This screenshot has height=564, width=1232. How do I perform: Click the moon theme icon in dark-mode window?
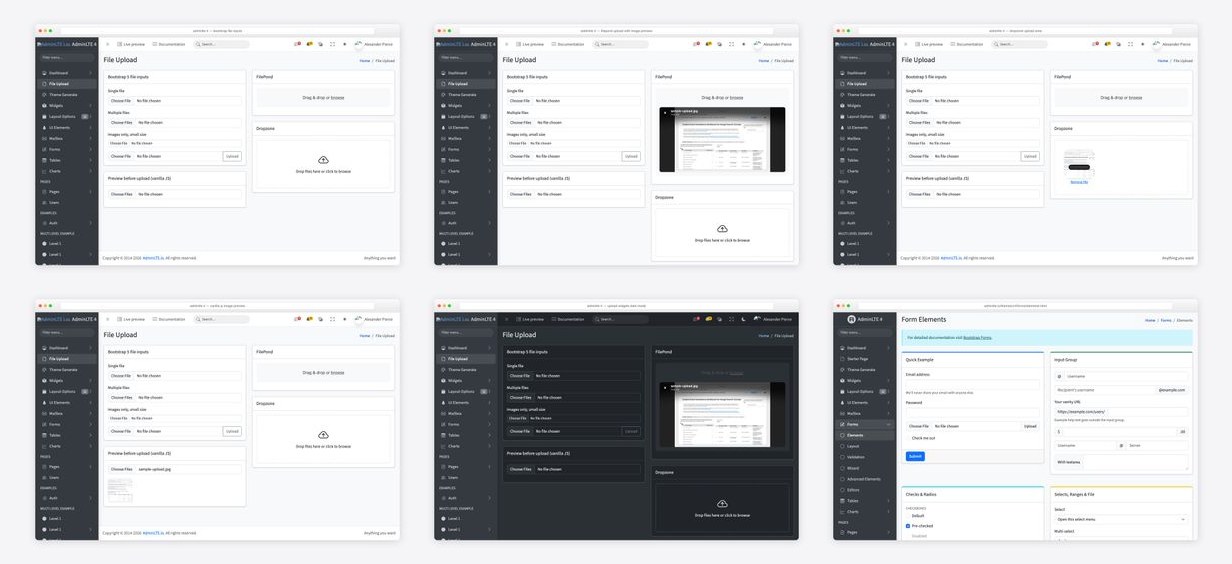click(743, 319)
